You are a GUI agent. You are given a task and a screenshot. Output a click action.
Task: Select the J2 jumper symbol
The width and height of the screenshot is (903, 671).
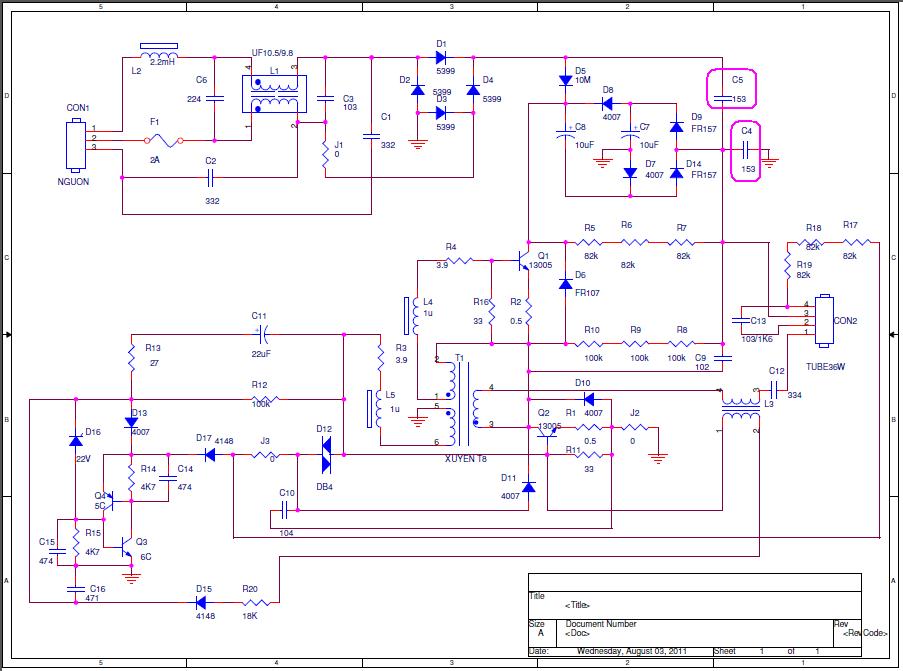[x=635, y=427]
